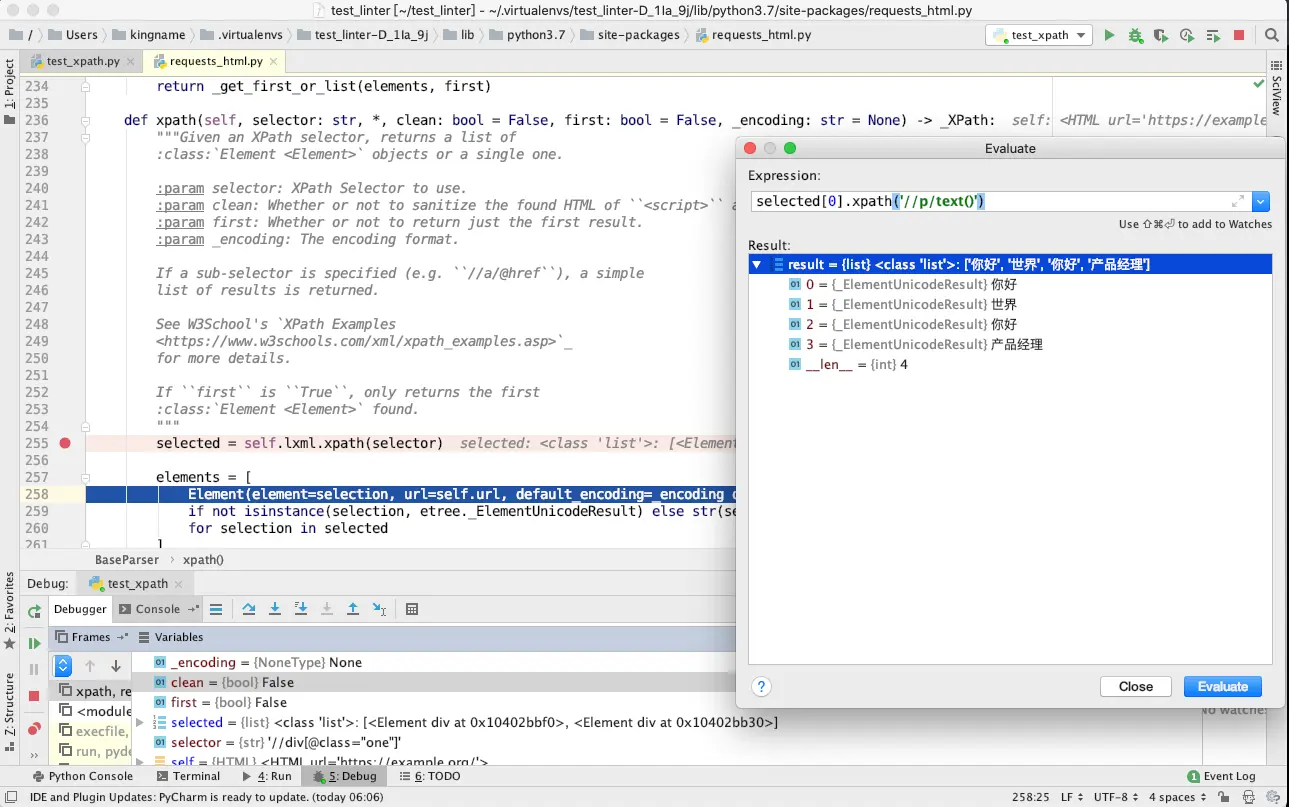Image resolution: width=1289 pixels, height=807 pixels.
Task: Toggle the breakpoint on line 255
Action: coord(65,443)
